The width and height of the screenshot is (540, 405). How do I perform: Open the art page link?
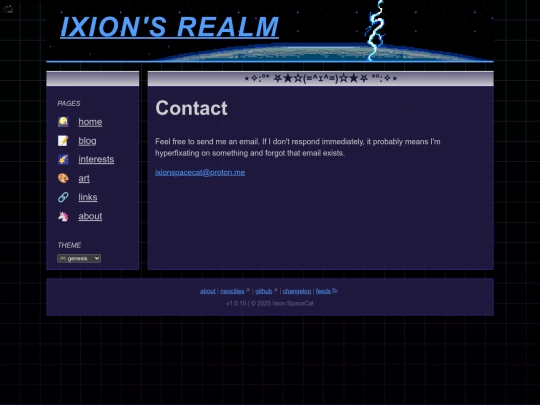coord(84,178)
